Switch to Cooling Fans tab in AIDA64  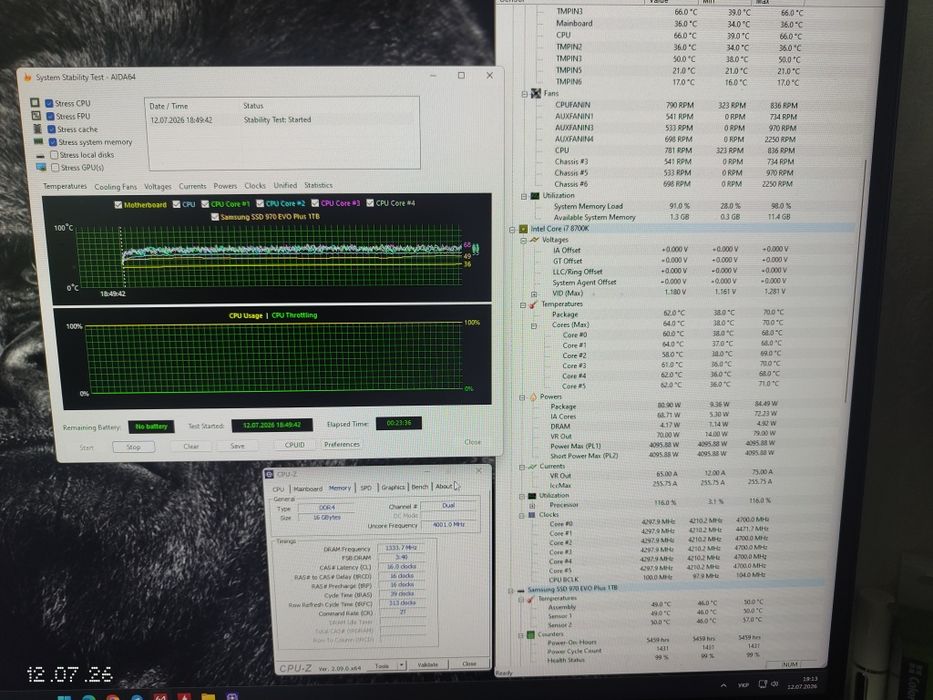pyautogui.click(x=115, y=187)
